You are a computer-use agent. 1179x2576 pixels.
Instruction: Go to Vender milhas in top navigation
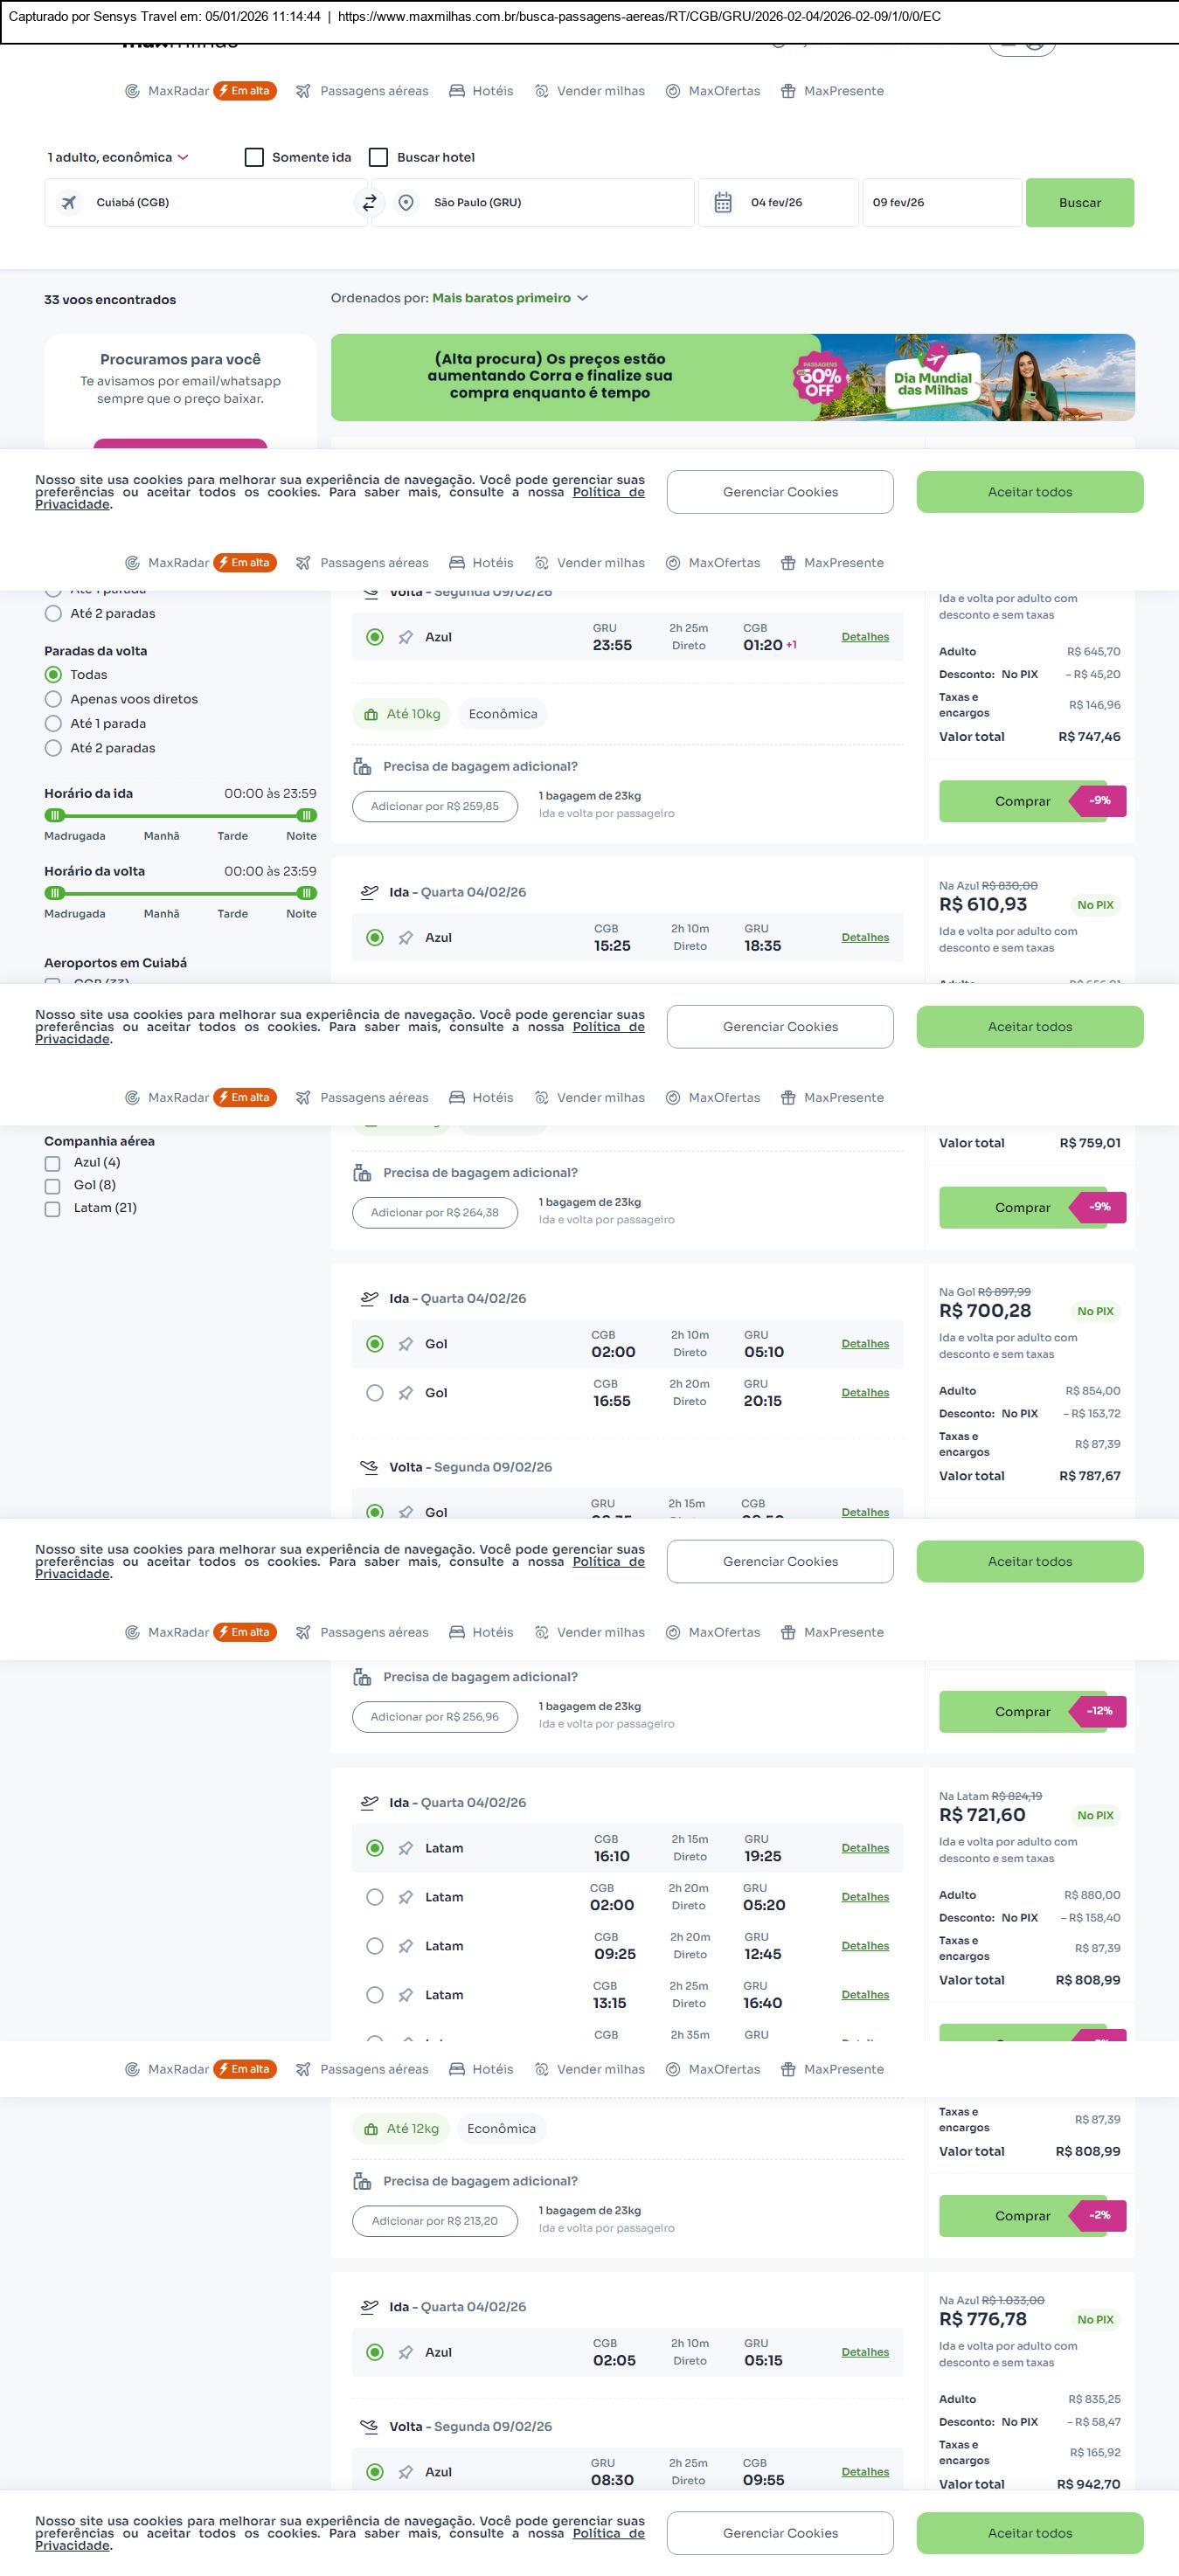(590, 91)
